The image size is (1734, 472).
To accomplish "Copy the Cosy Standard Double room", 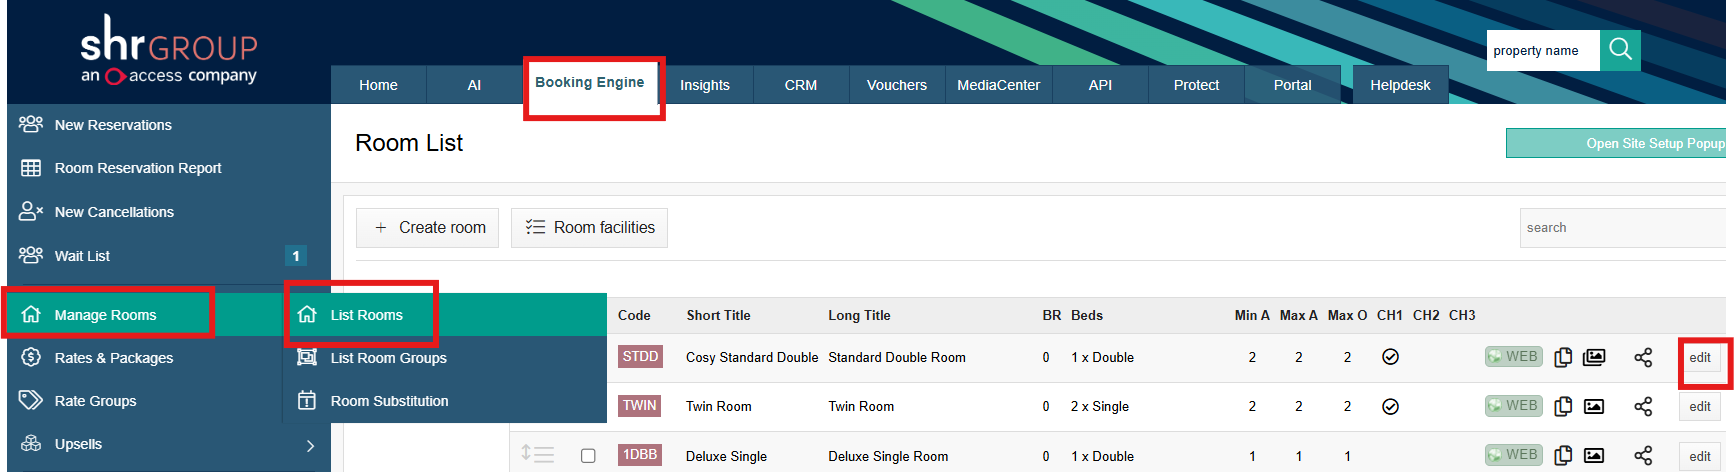I will click(x=1564, y=357).
